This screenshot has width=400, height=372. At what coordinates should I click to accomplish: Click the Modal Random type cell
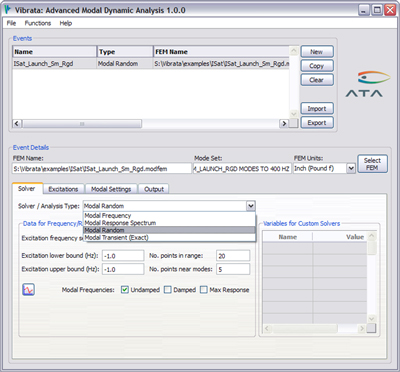click(x=125, y=63)
